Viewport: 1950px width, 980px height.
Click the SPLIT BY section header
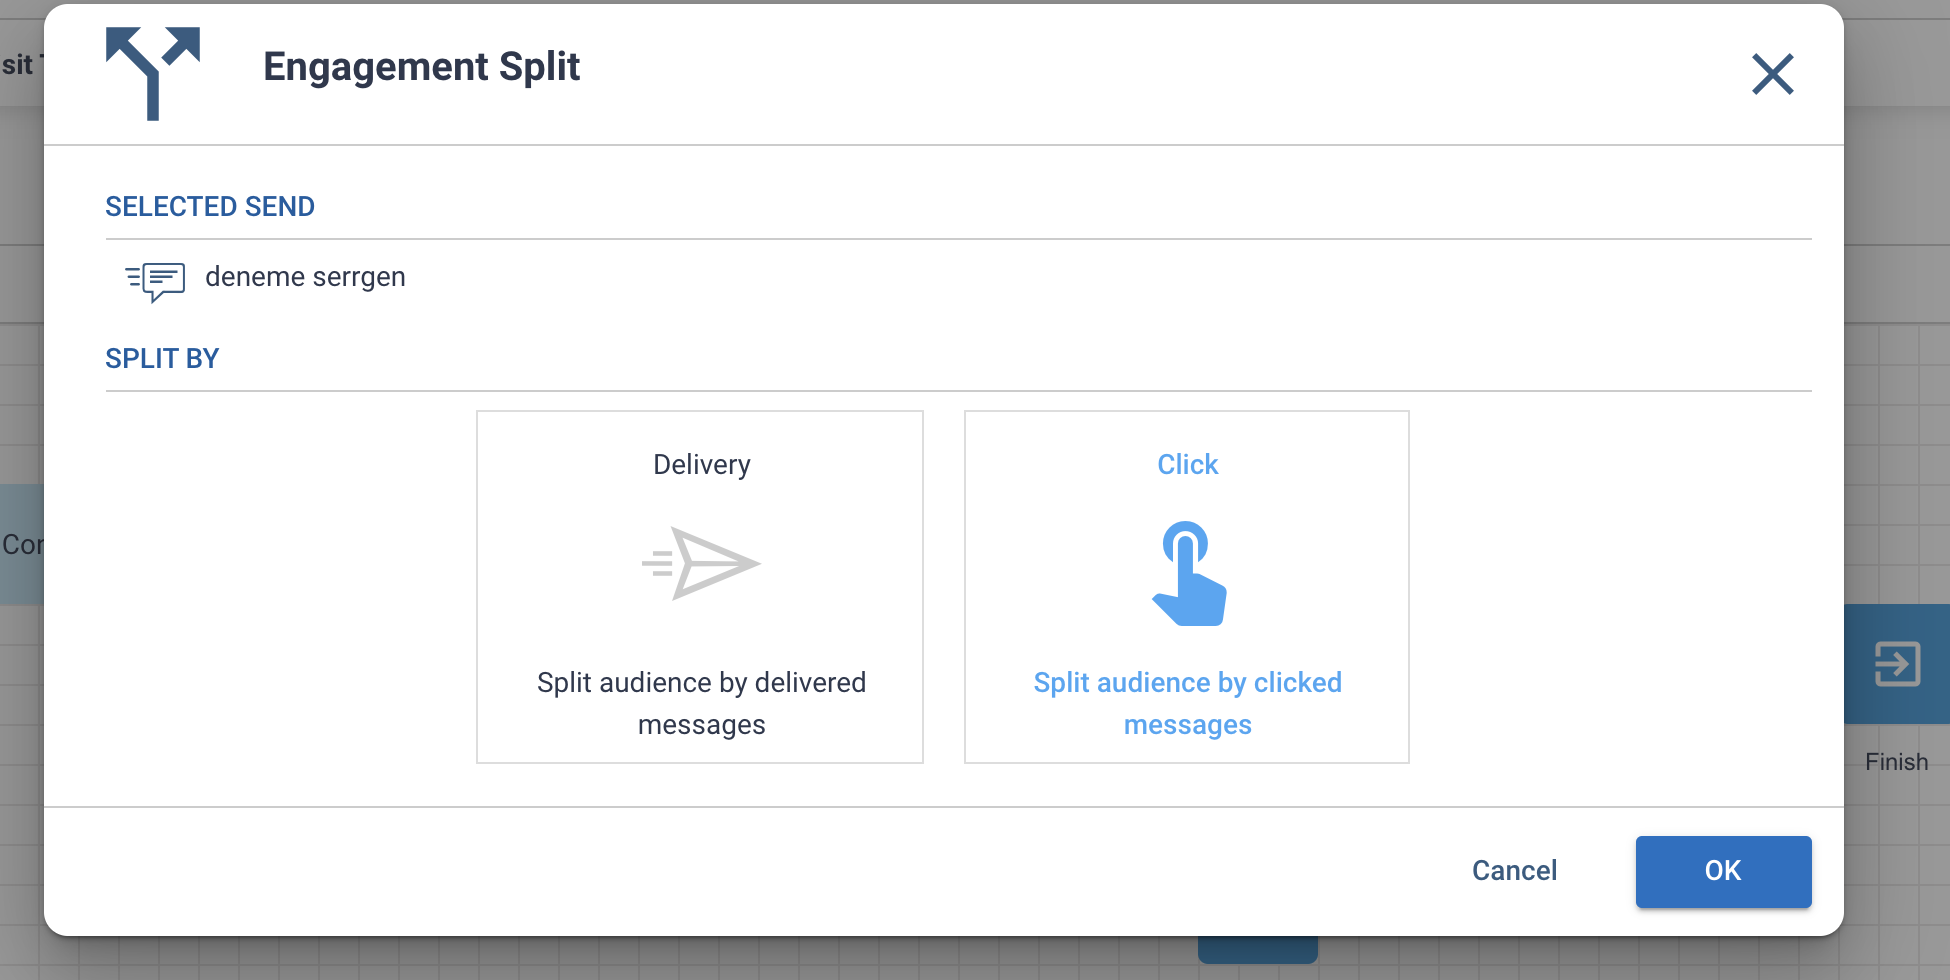tap(162, 359)
